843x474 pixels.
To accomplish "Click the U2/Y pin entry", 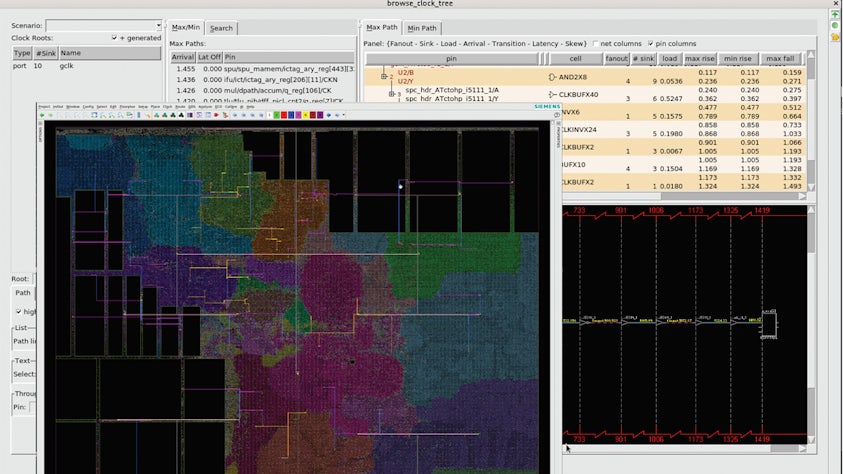I will tap(406, 81).
